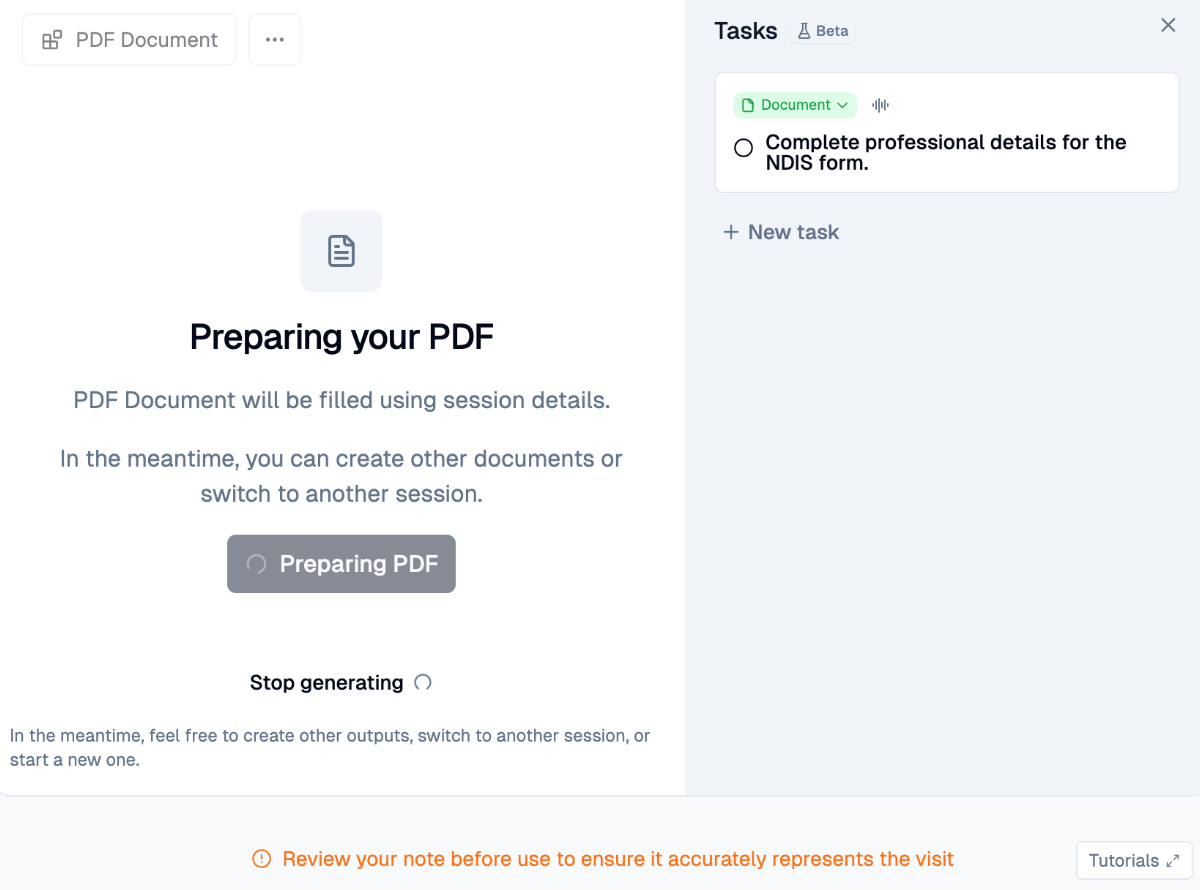1200x890 pixels.
Task: Open the PDF Document selector
Action: [129, 40]
